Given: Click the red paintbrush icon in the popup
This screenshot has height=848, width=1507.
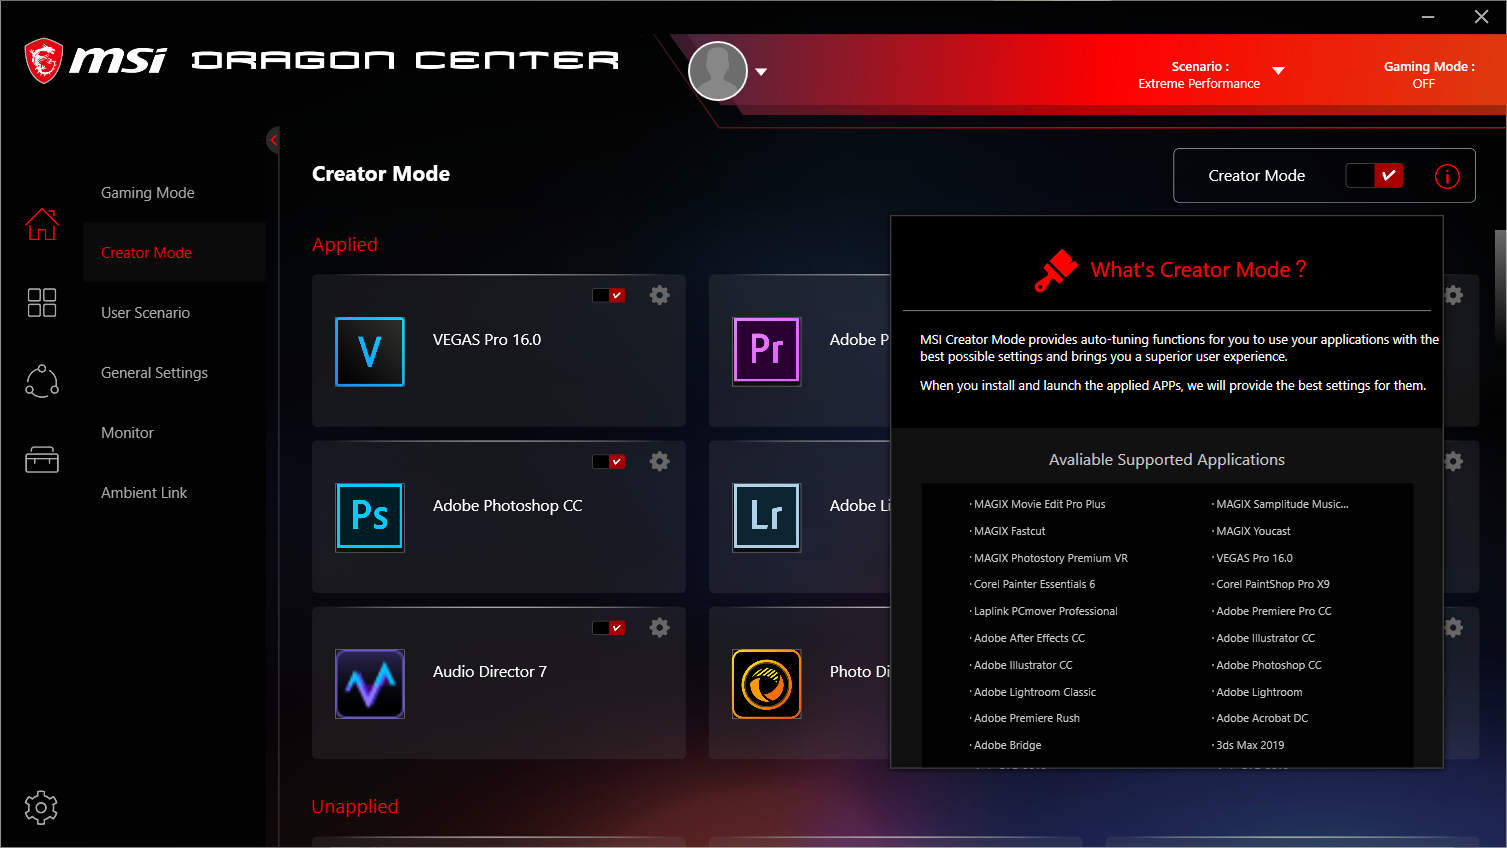Looking at the screenshot, I should 1056,270.
